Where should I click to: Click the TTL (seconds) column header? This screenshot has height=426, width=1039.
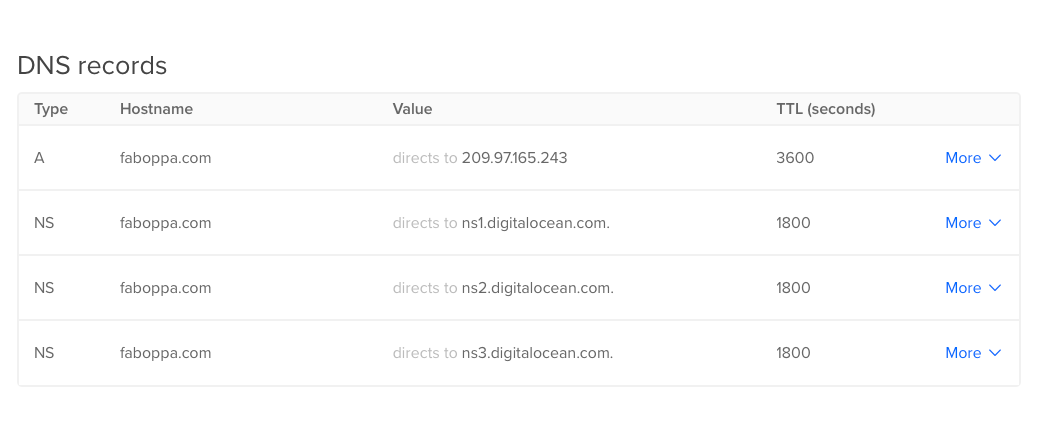pyautogui.click(x=826, y=109)
